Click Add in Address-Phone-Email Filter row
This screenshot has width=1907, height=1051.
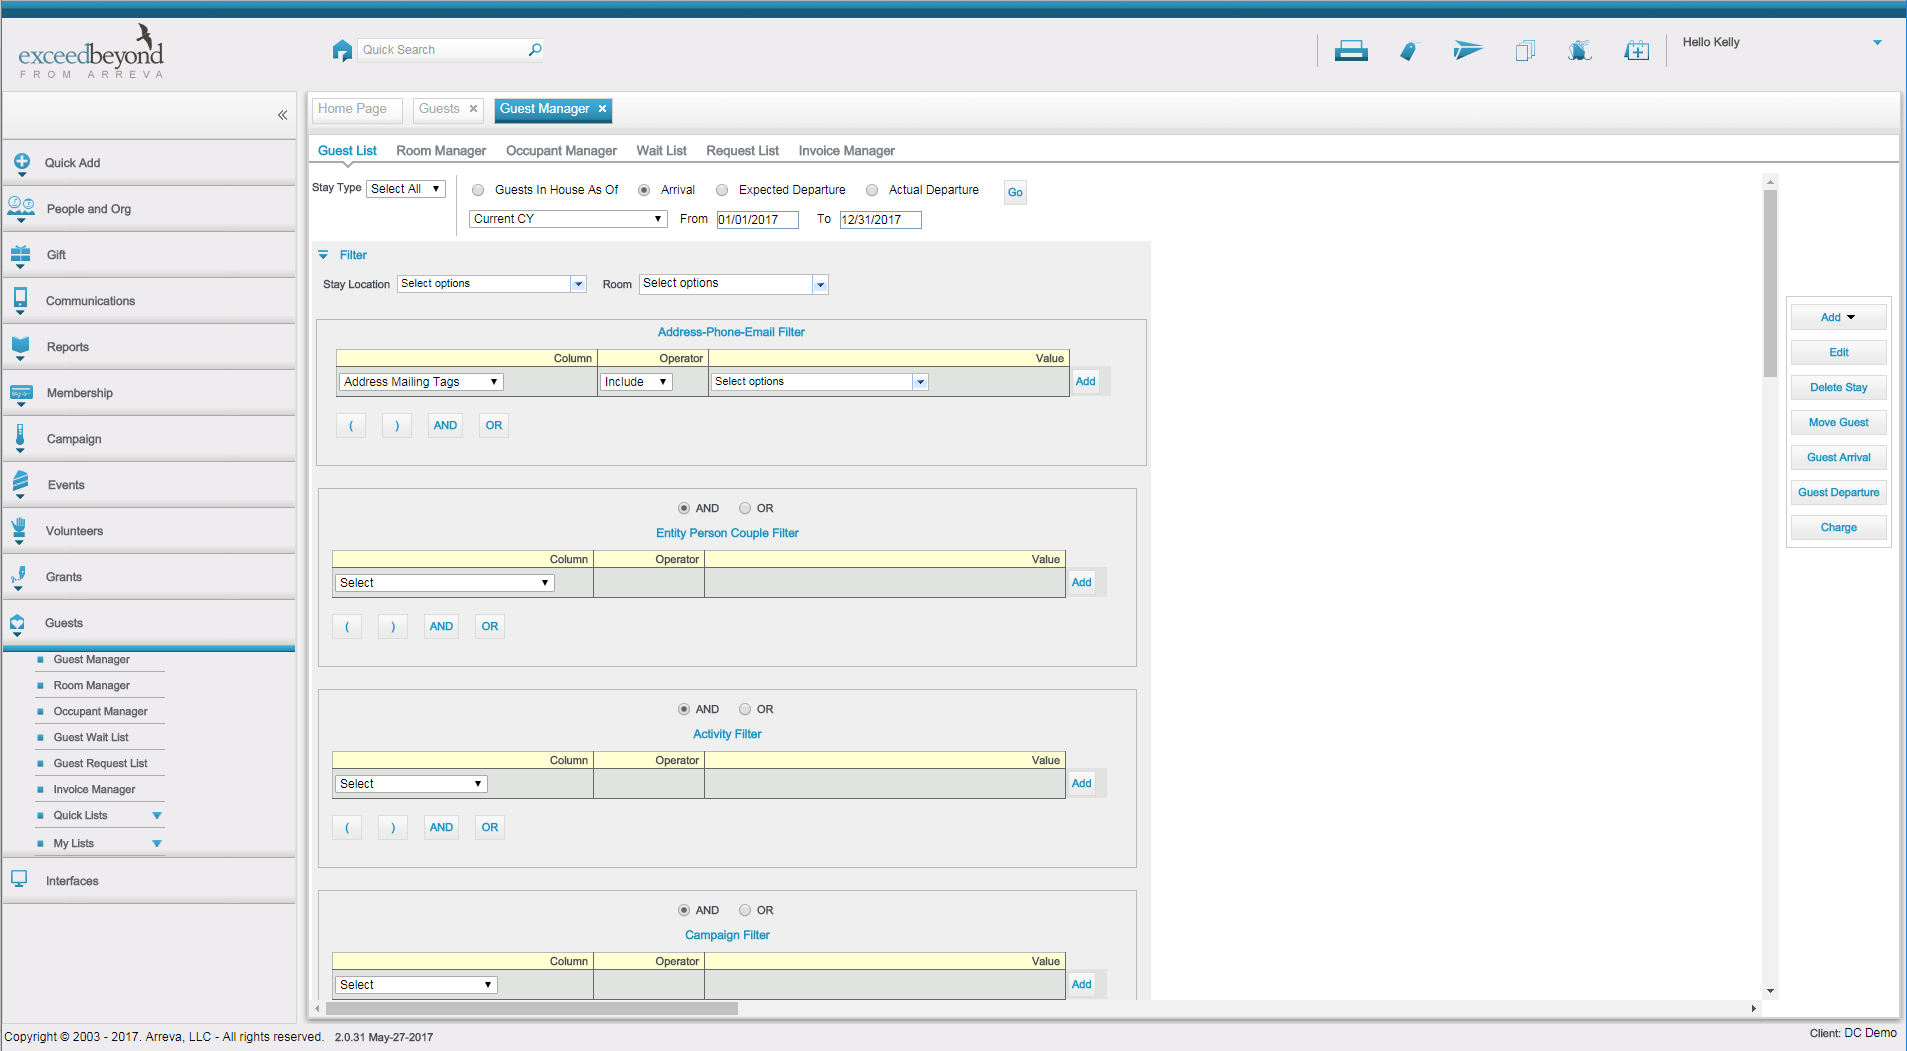(x=1085, y=381)
